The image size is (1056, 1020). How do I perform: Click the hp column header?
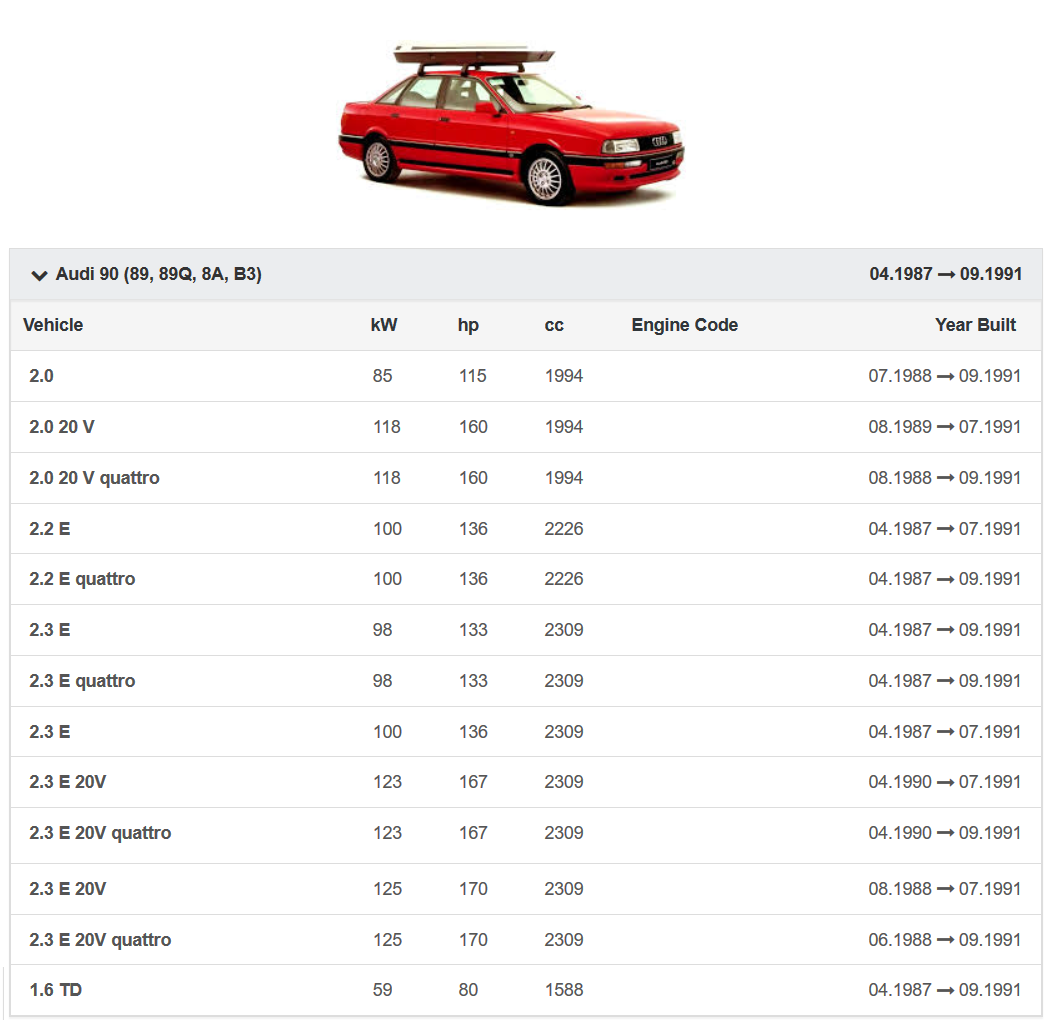[468, 325]
